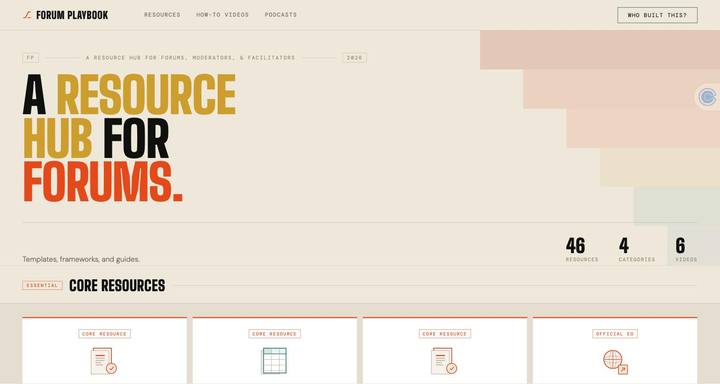Select the Essential tag badge

pyautogui.click(x=42, y=285)
